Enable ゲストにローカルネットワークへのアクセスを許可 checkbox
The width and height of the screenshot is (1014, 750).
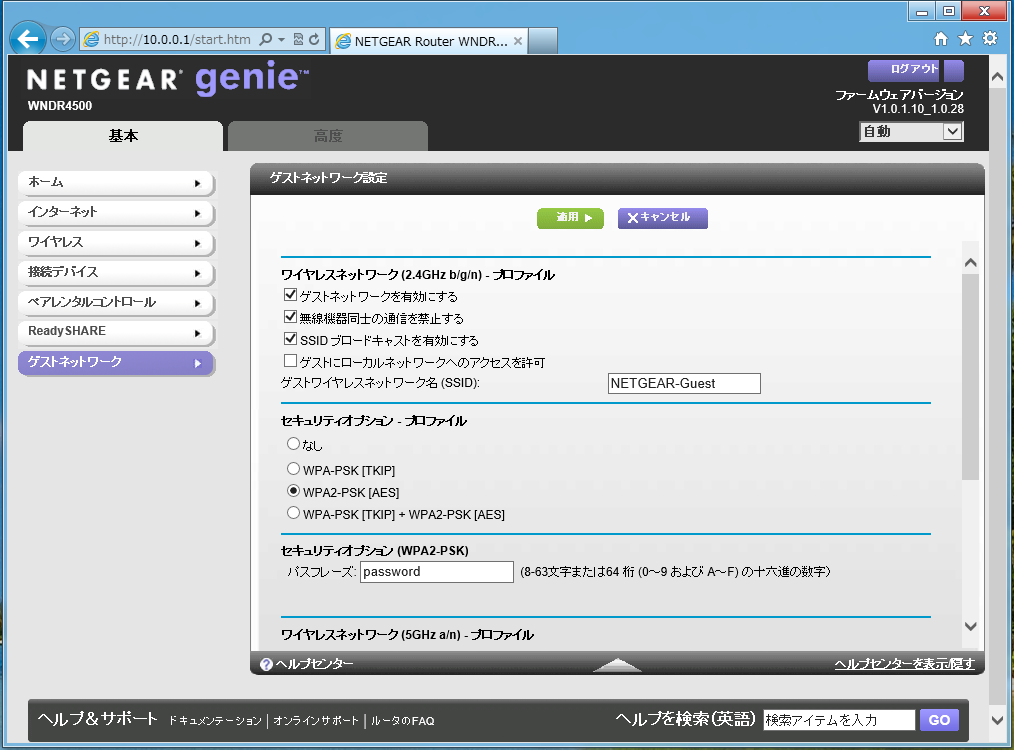291,361
